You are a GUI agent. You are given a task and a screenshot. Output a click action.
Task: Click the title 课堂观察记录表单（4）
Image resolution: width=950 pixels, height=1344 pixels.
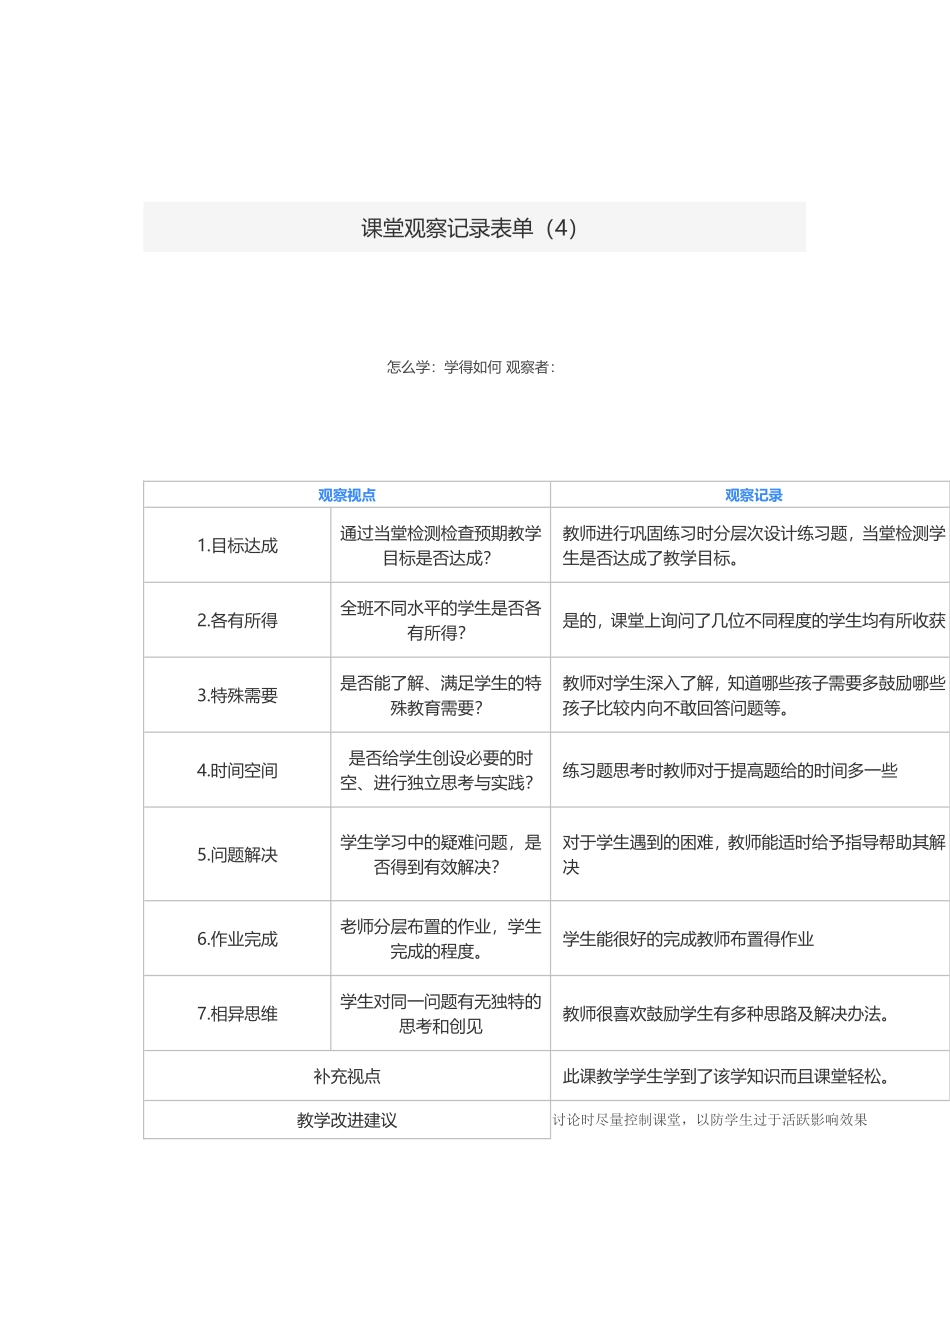[470, 228]
